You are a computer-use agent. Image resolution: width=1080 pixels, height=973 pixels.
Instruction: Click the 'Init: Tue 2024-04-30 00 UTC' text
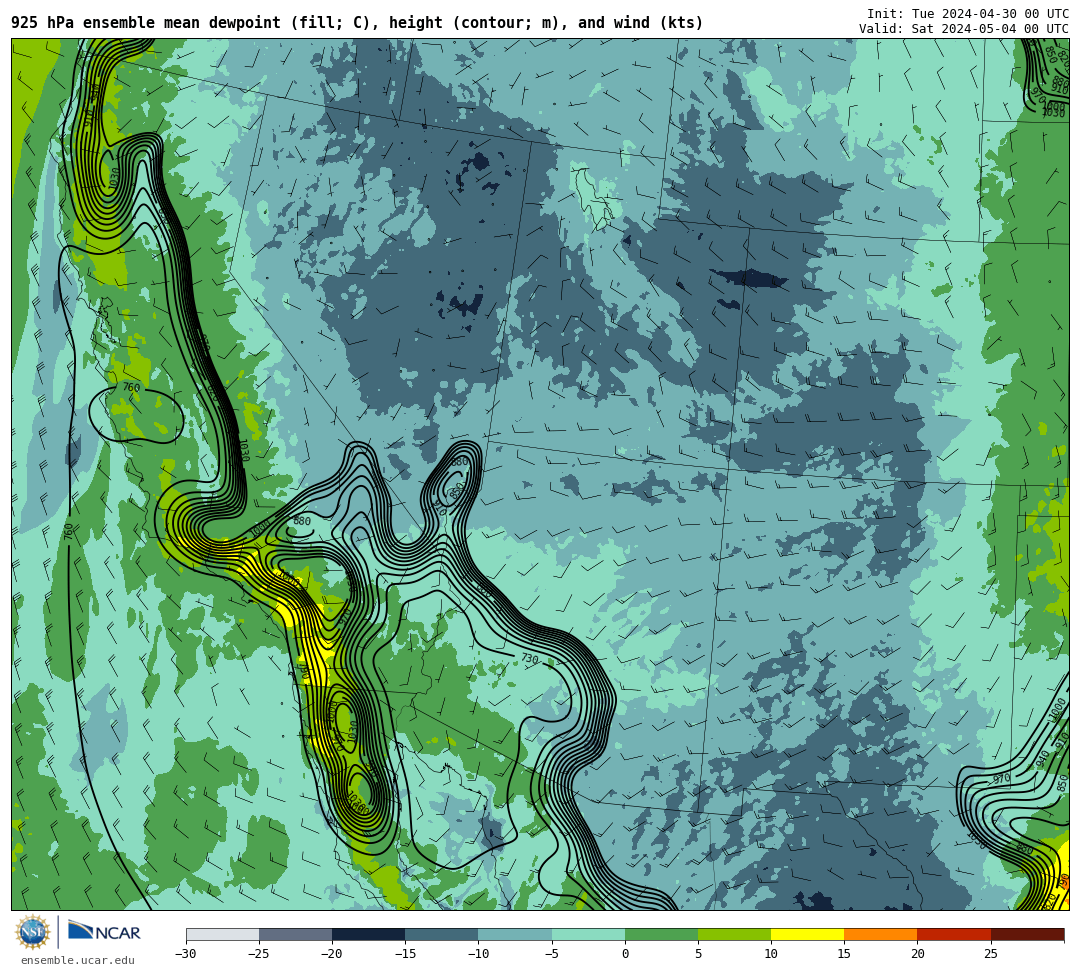(x=968, y=14)
